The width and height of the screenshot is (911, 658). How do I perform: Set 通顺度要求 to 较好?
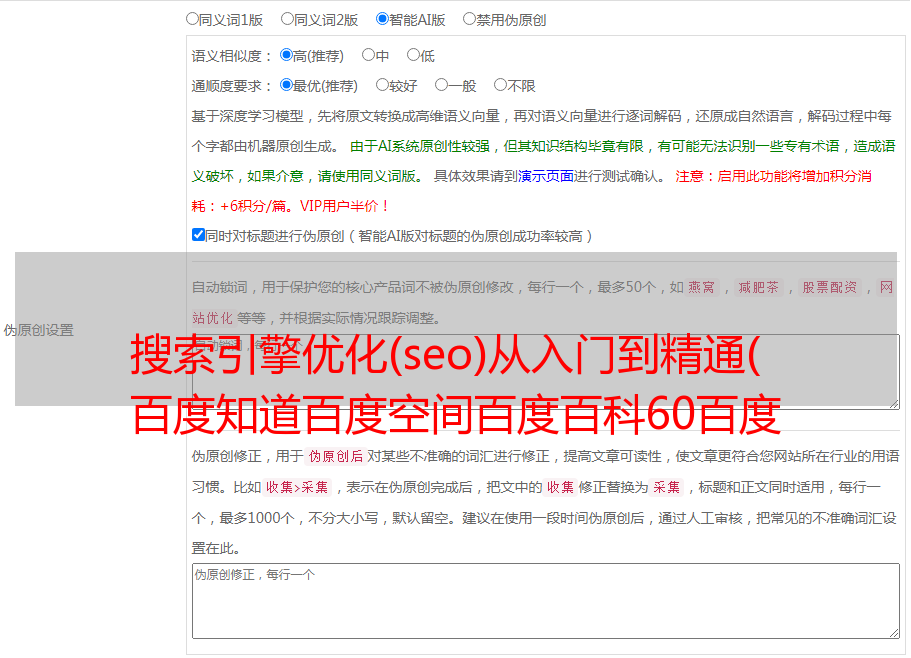tap(382, 85)
